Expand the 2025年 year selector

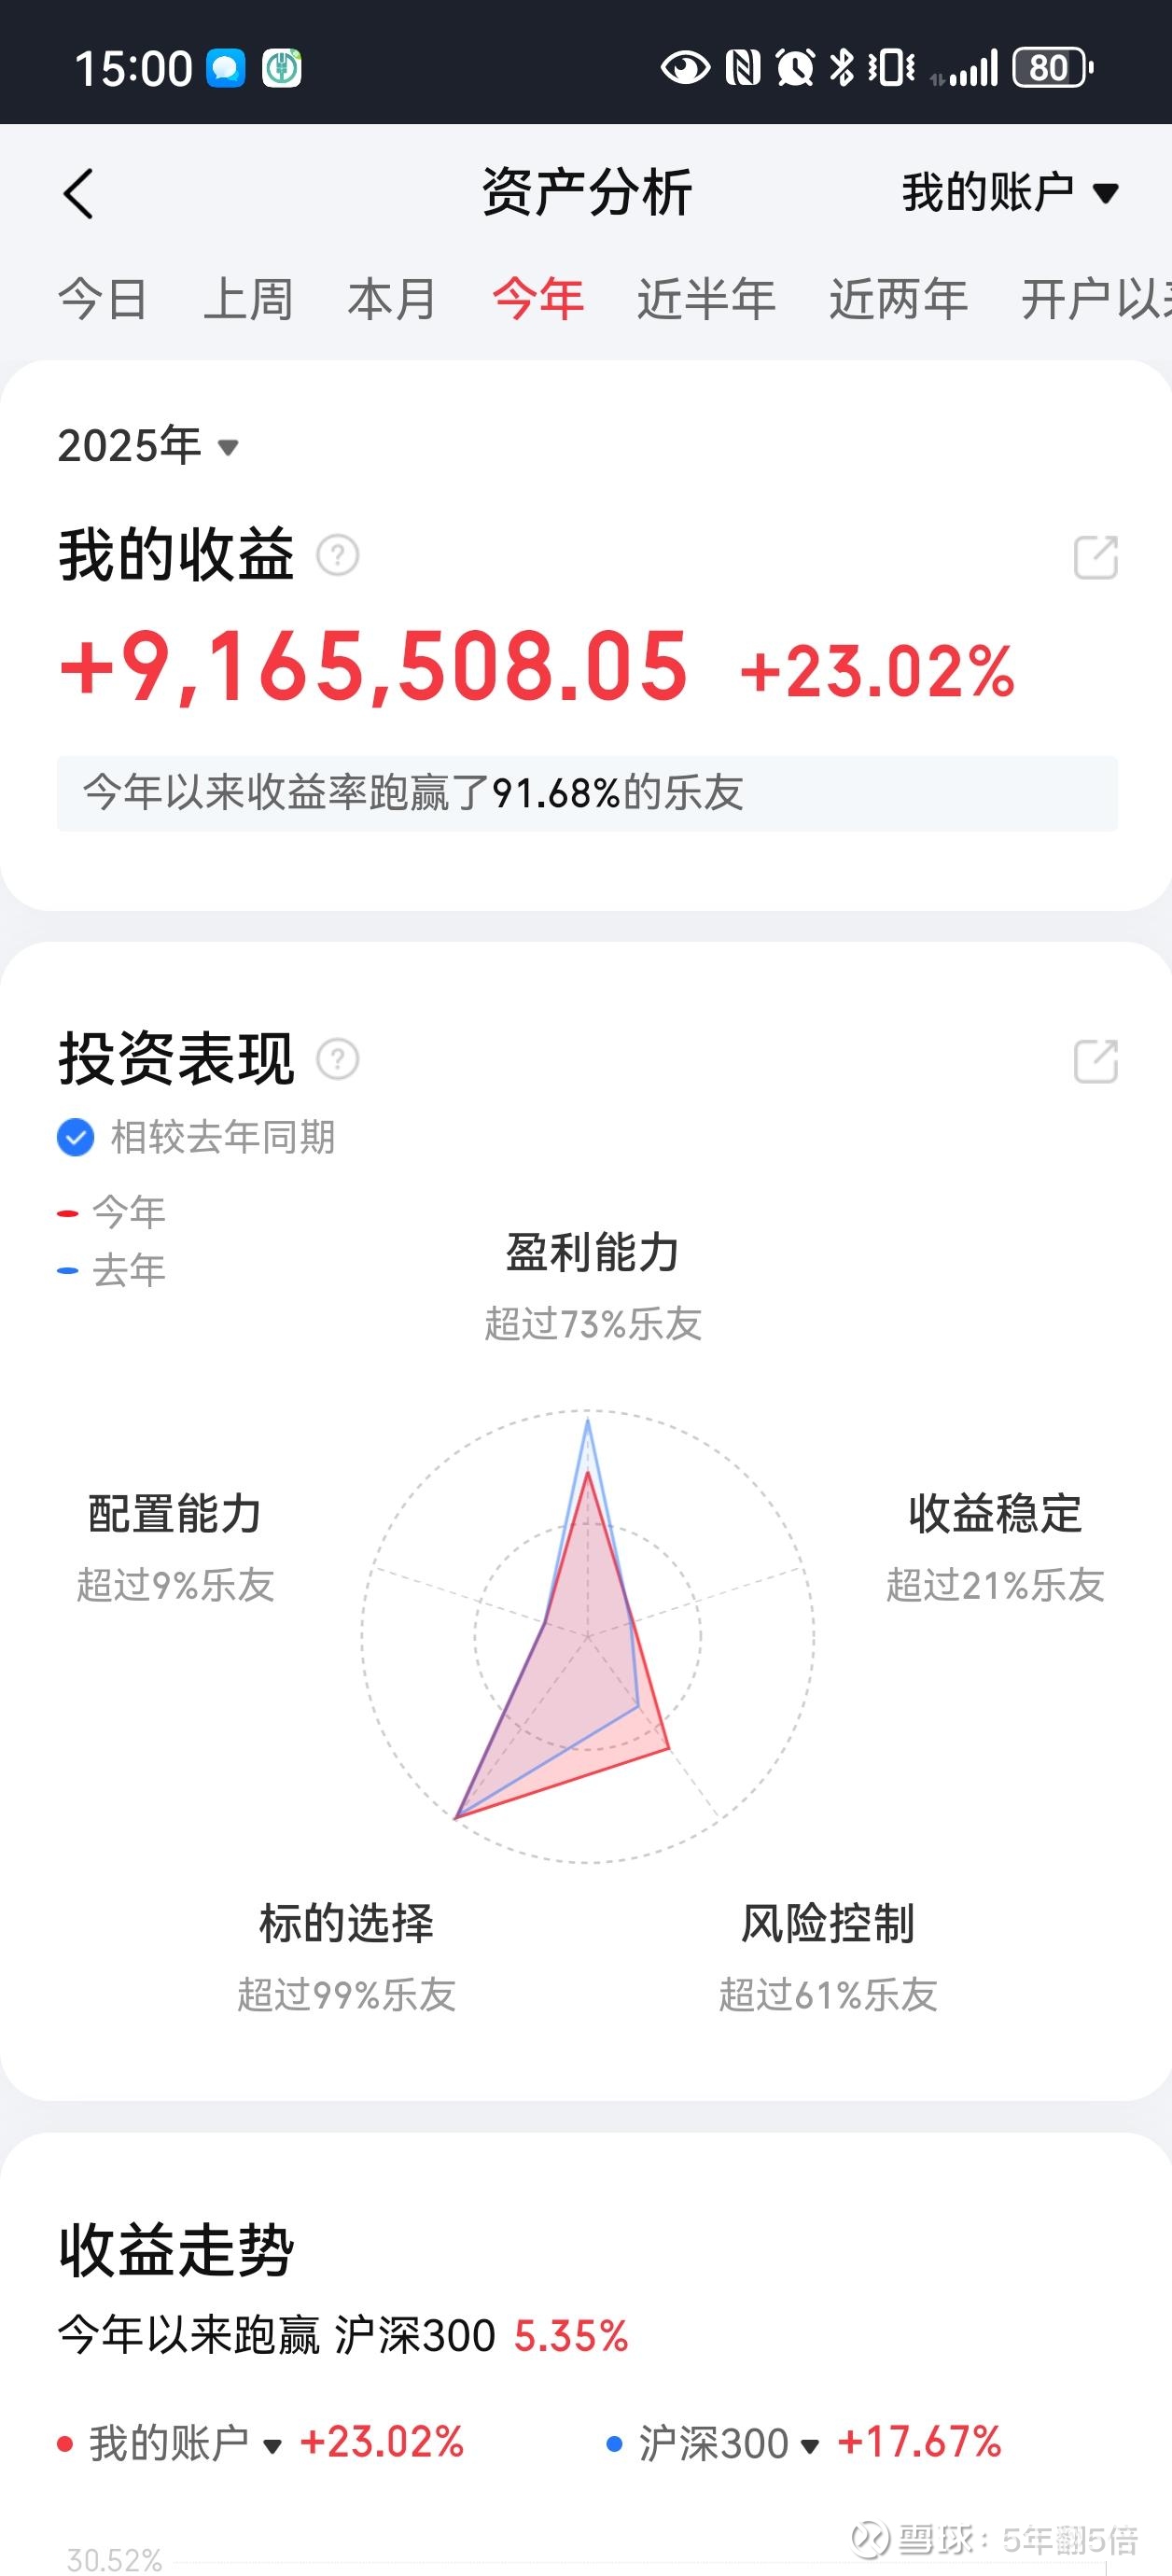(148, 446)
